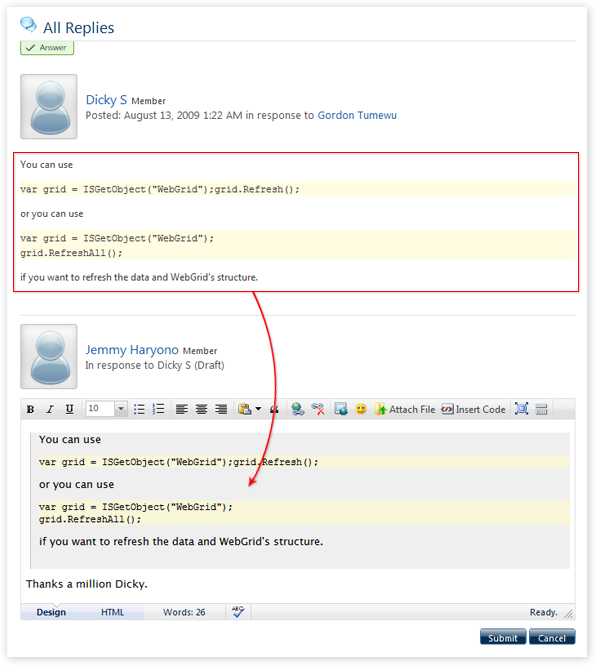The image size is (596, 667).
Task: Switch to the HTML tab
Action: [x=112, y=612]
